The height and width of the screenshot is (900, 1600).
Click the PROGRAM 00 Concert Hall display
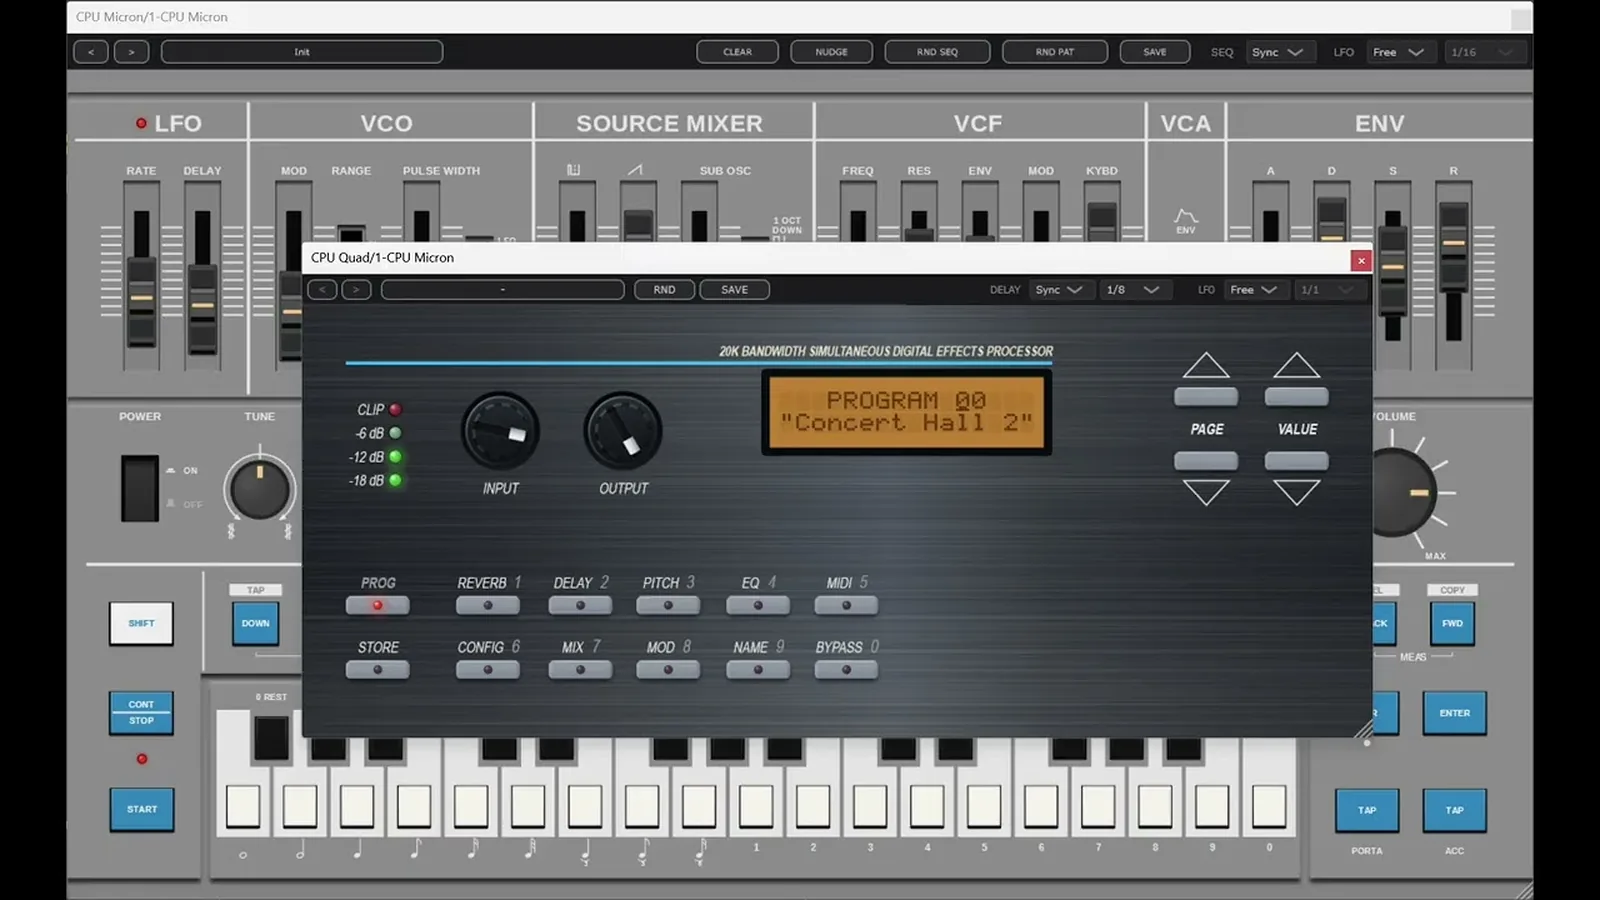pos(906,412)
